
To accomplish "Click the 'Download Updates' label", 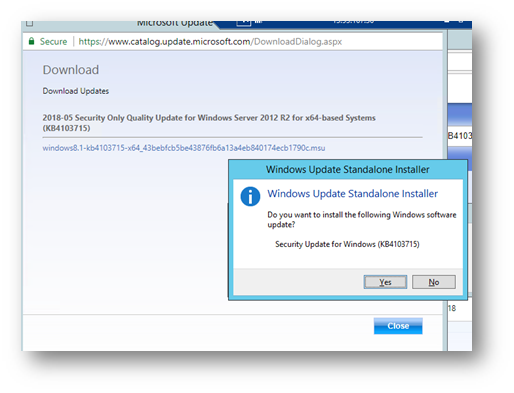I will click(x=76, y=91).
